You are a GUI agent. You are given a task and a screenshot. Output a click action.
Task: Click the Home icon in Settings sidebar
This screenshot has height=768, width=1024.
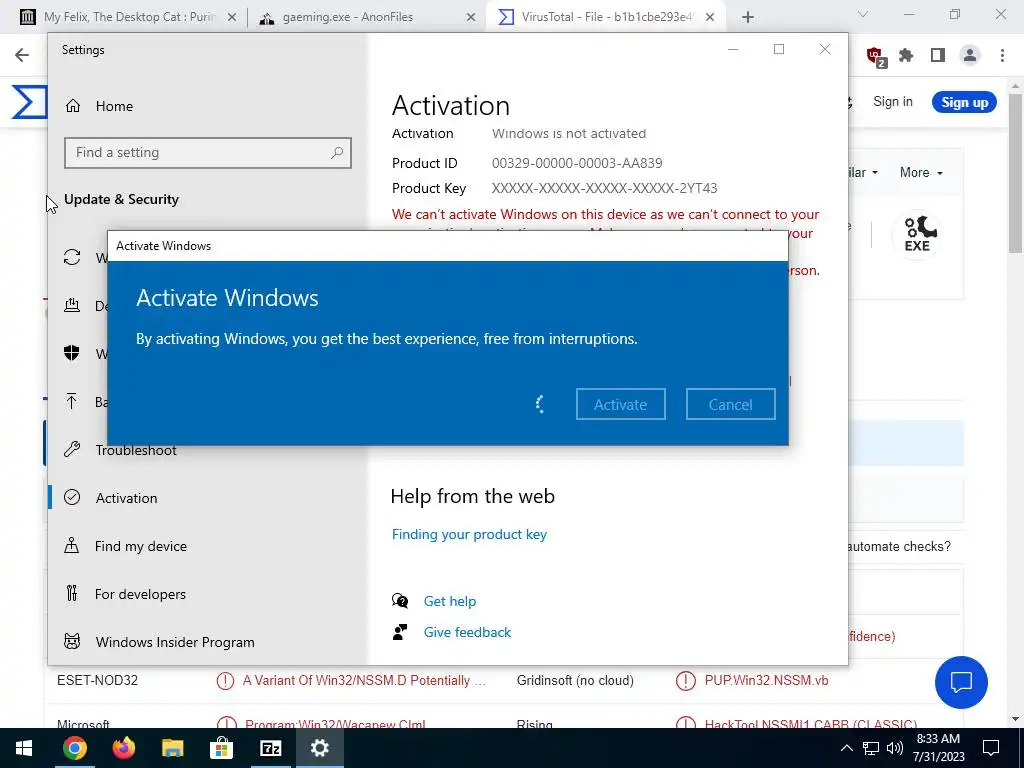coord(72,106)
